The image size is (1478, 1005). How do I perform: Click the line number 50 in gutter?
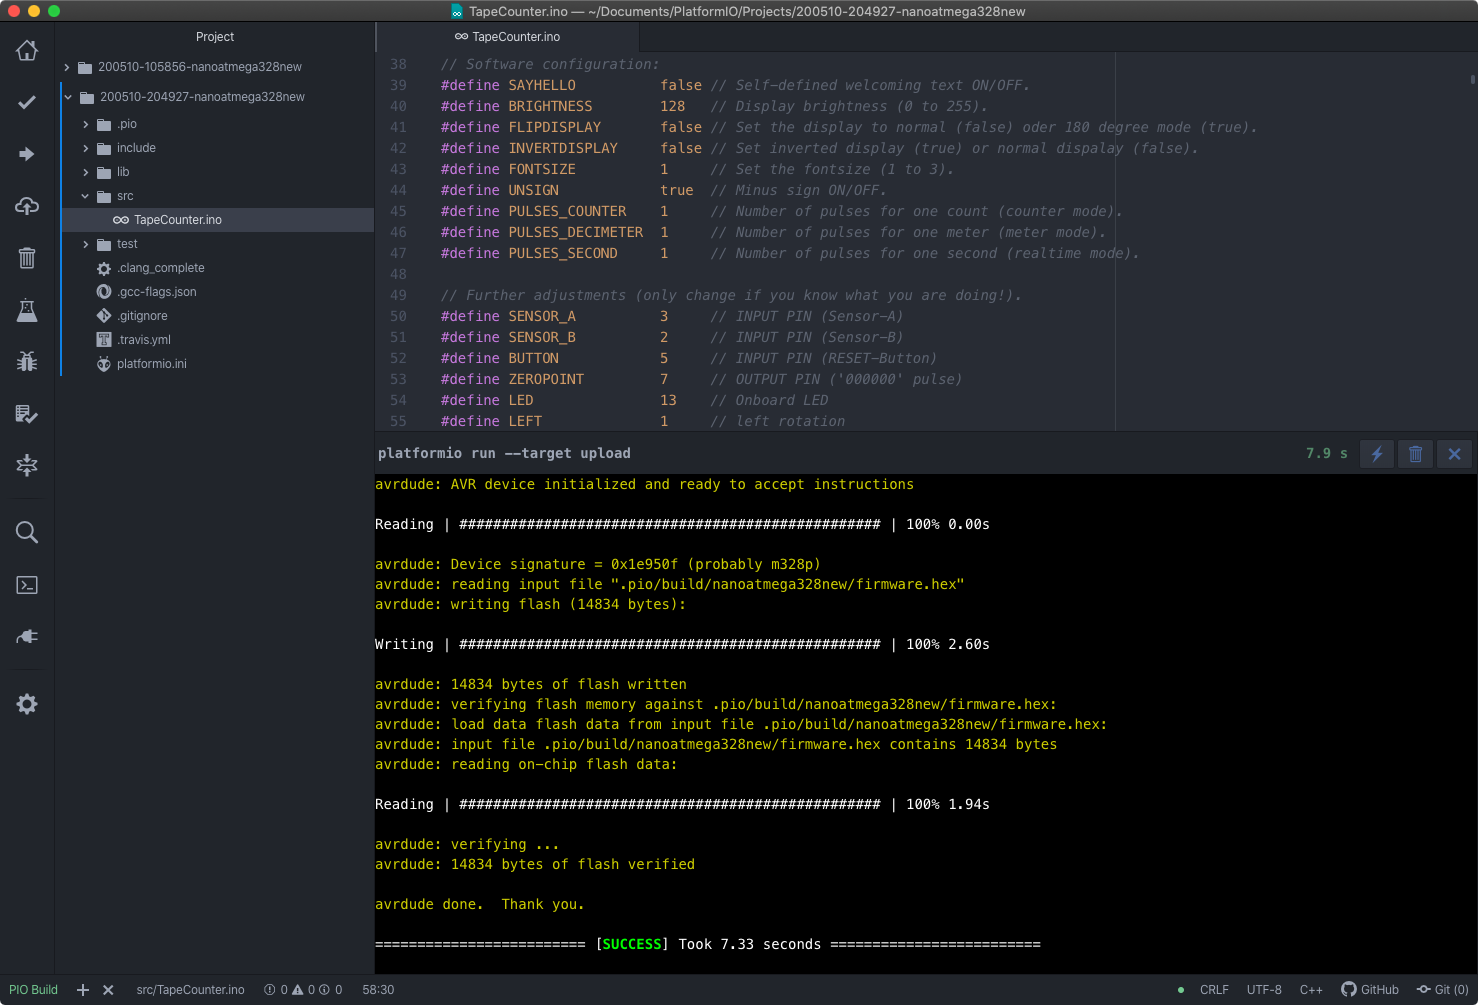tap(398, 316)
